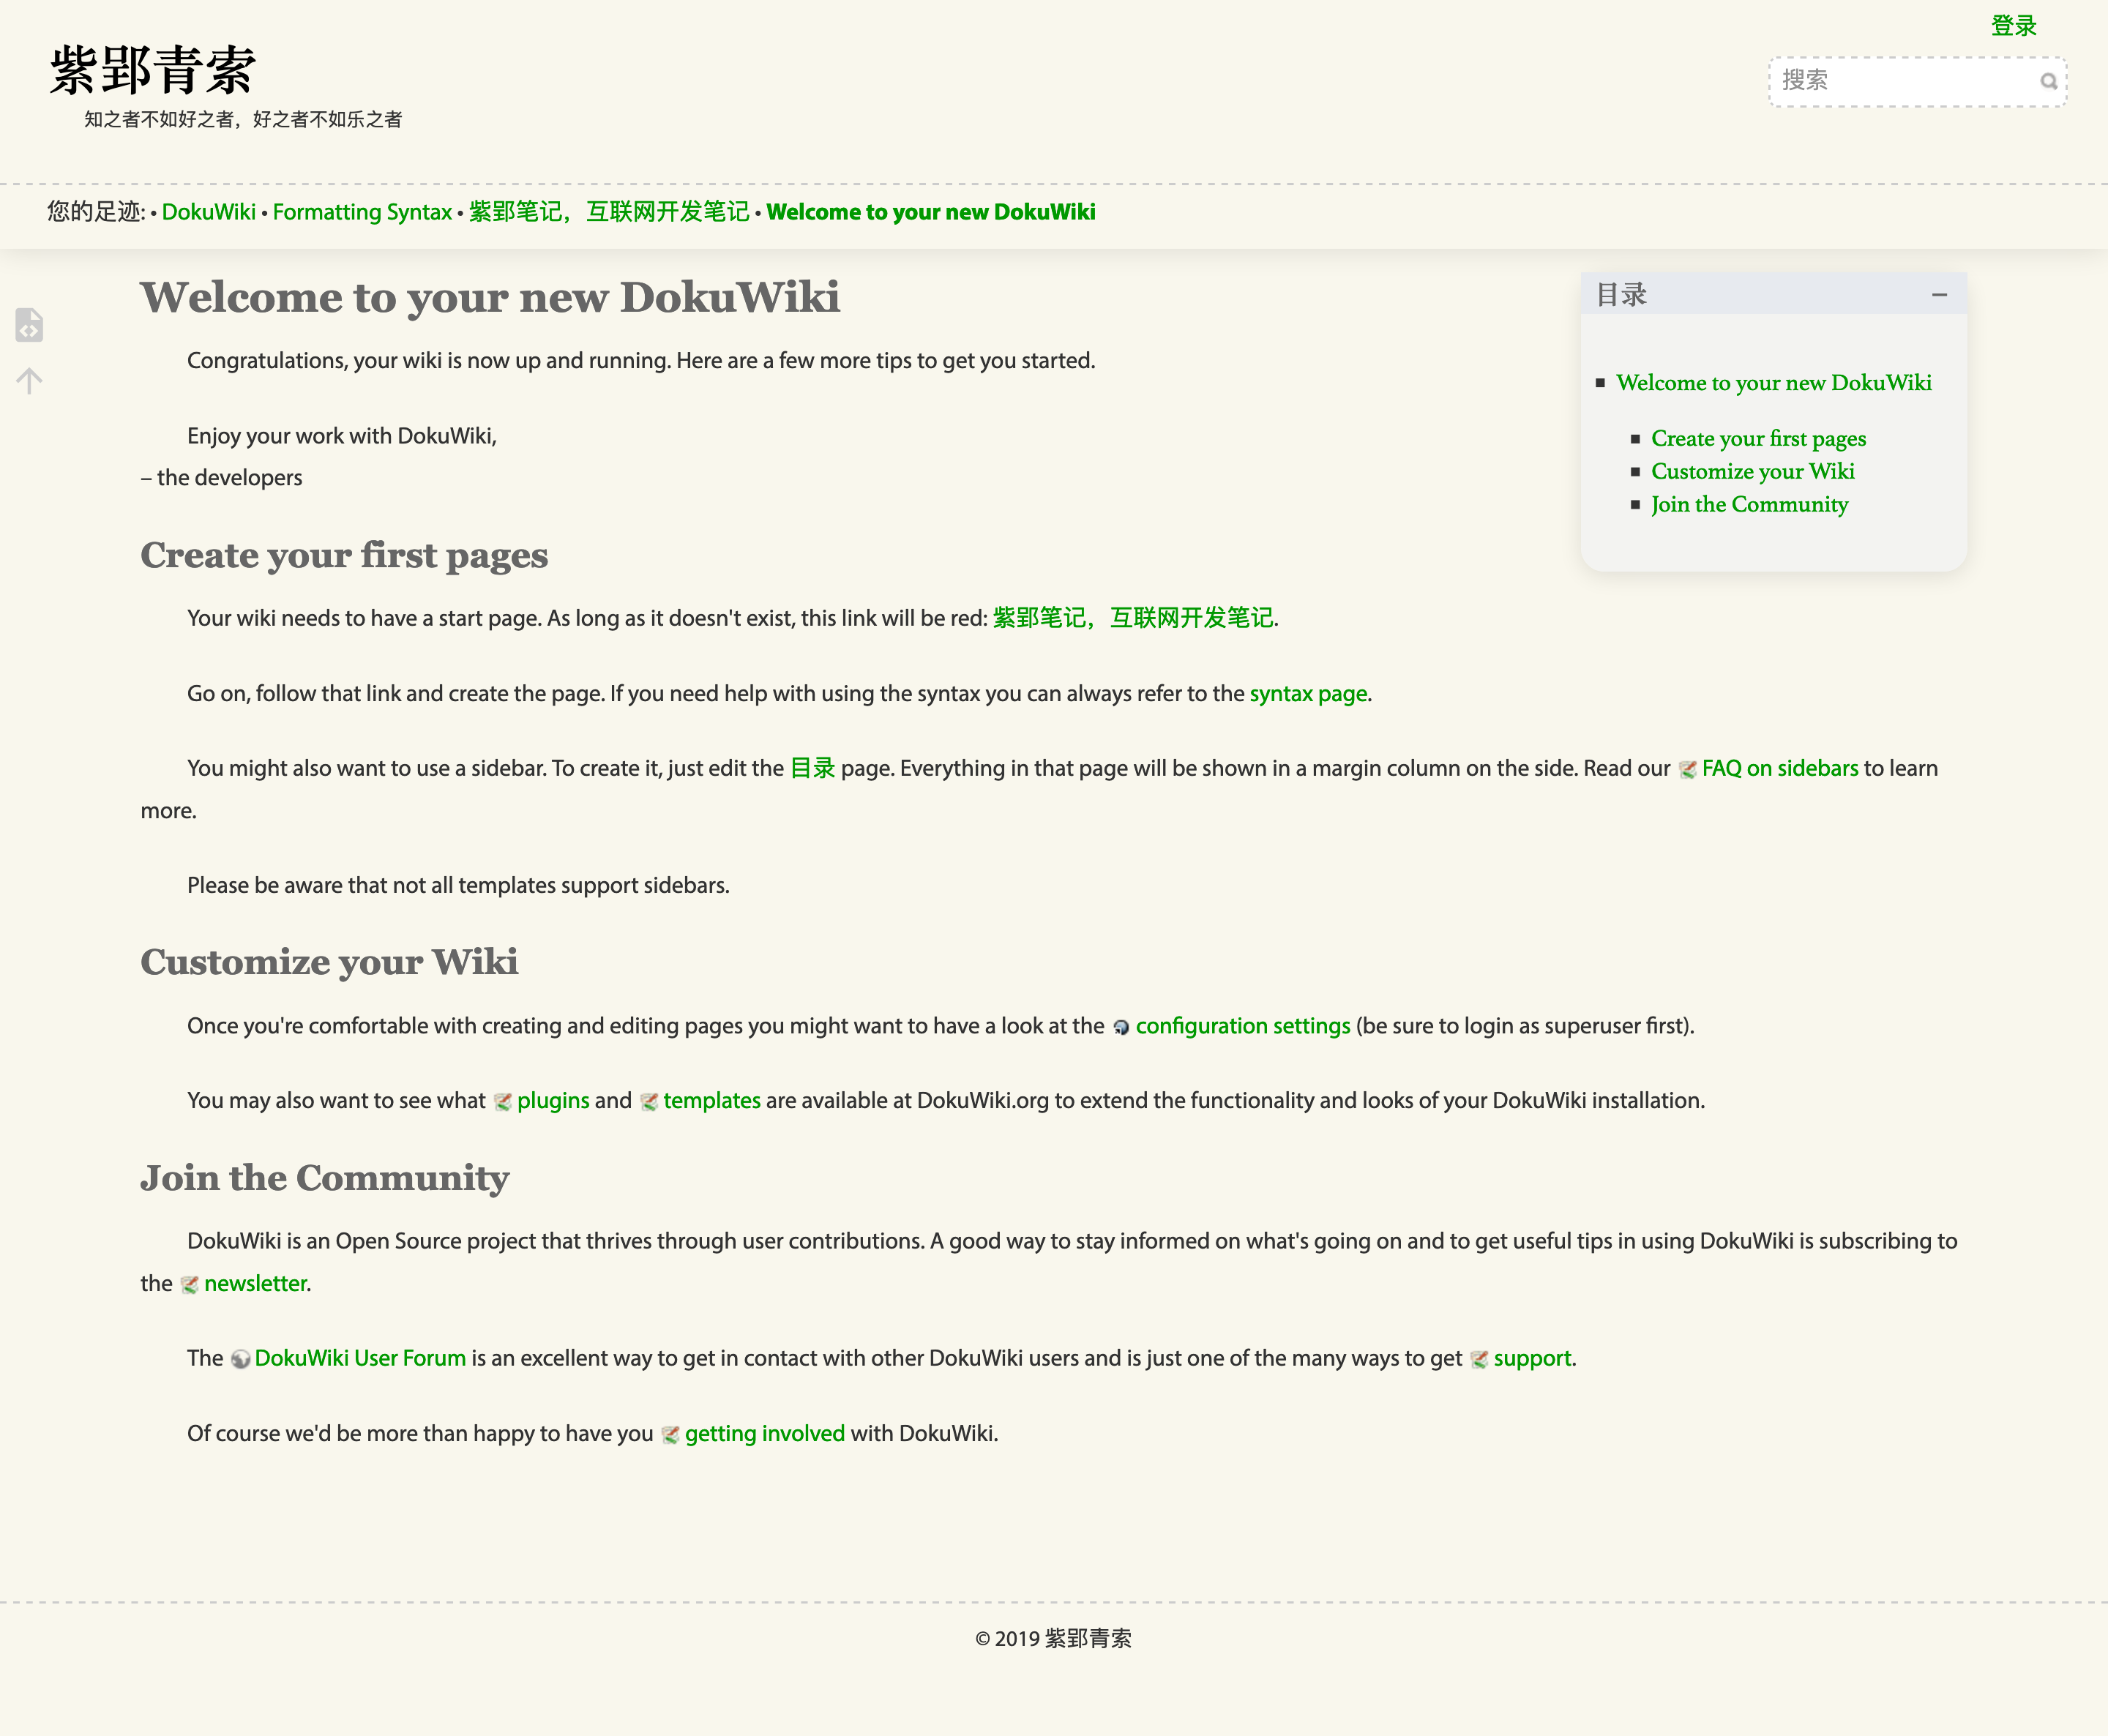Click the search magnifier icon

[2048, 82]
